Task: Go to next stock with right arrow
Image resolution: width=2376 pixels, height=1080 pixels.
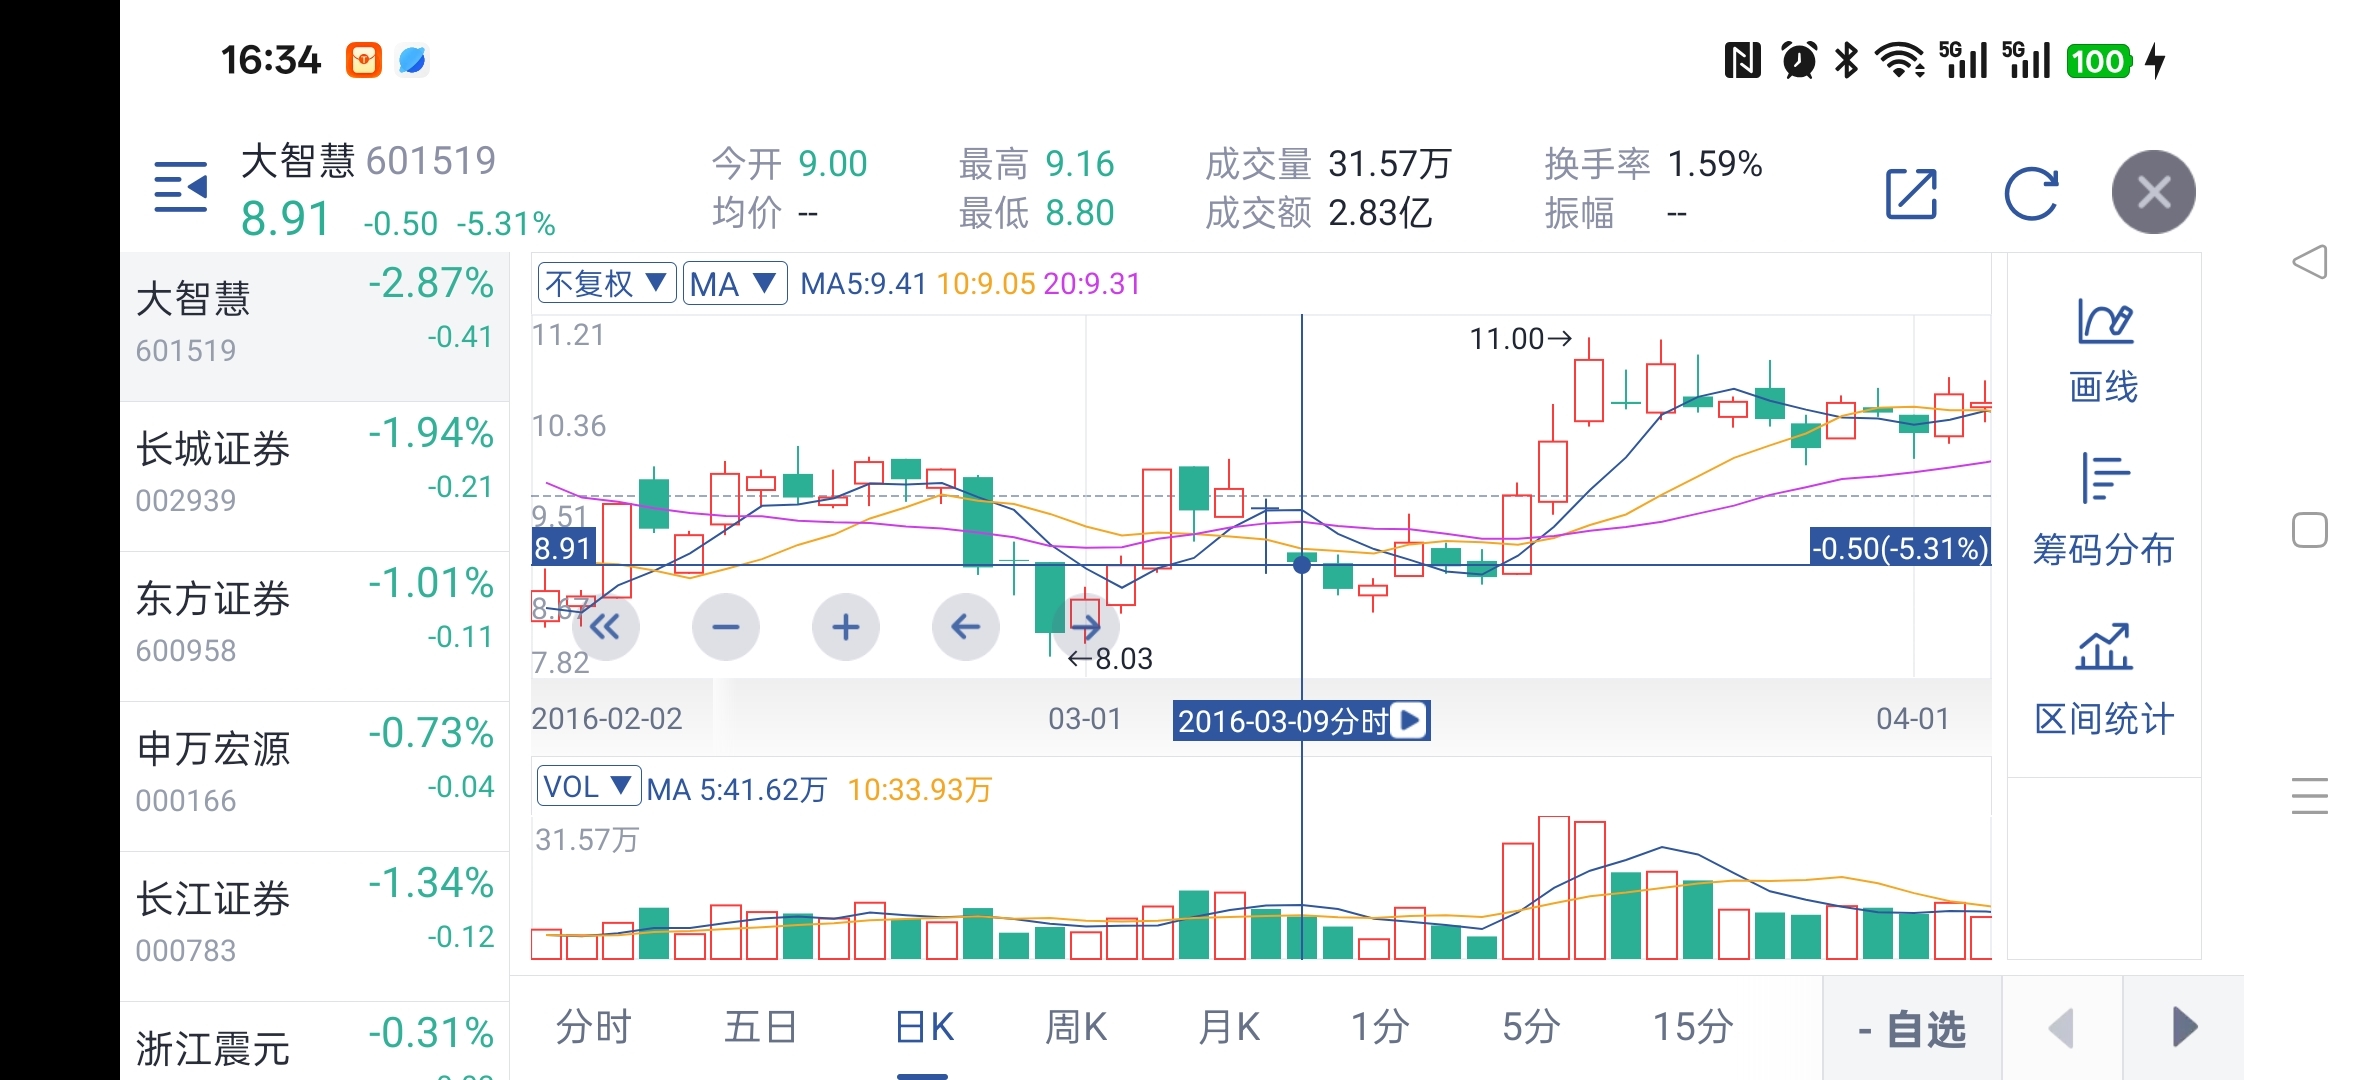Action: pos(2184,1027)
